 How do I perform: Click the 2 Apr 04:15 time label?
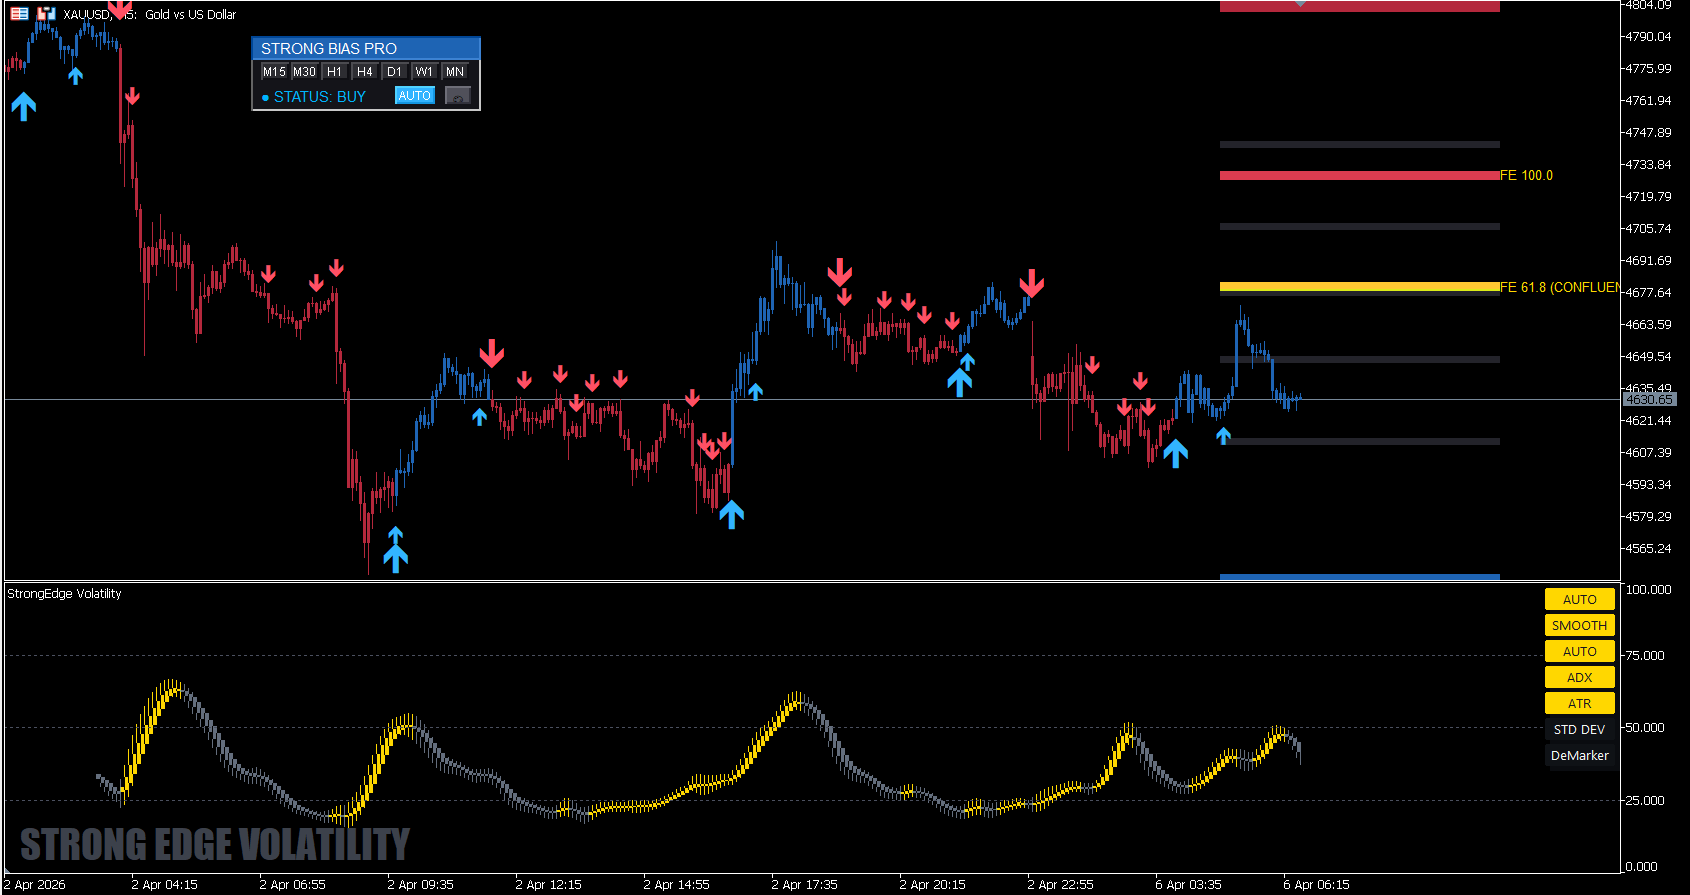165,884
